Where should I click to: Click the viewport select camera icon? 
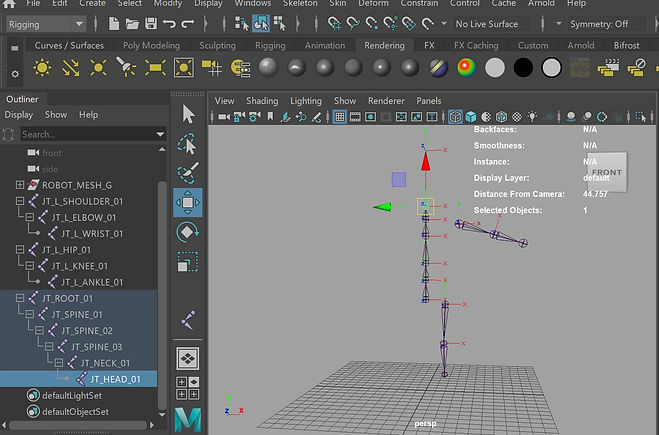[224, 117]
